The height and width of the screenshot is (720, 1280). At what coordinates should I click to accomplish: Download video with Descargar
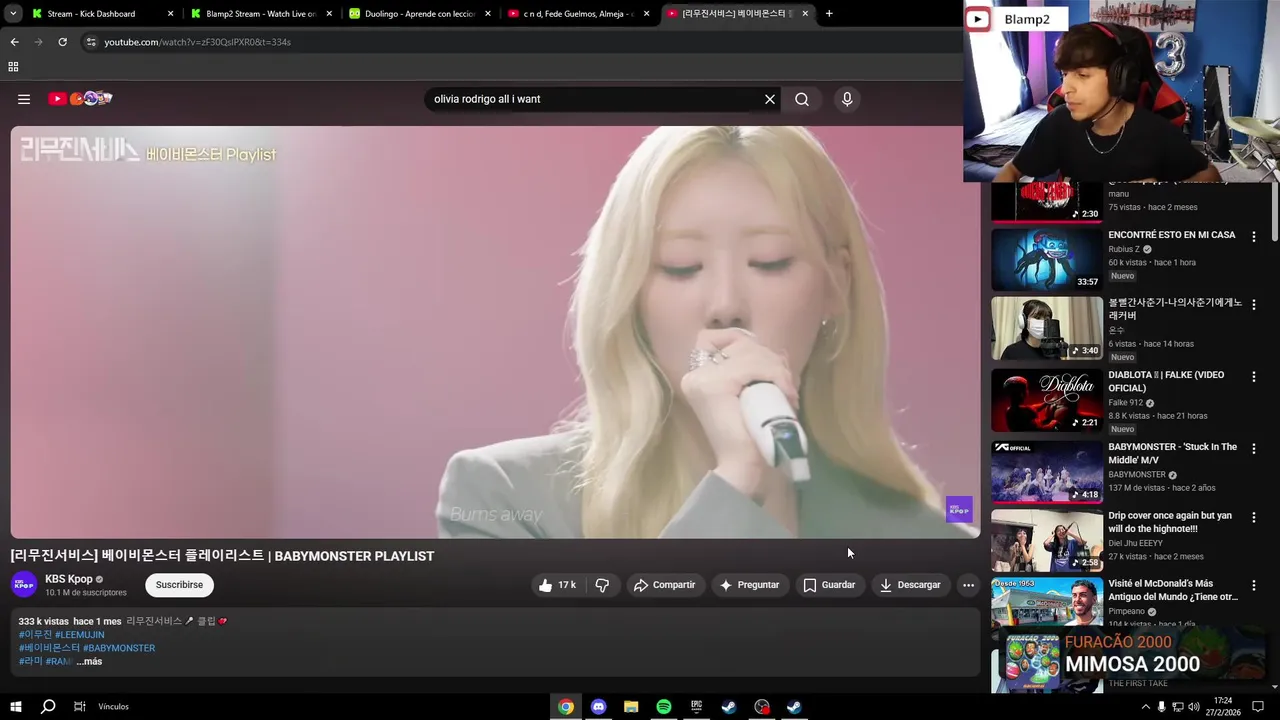tap(910, 585)
